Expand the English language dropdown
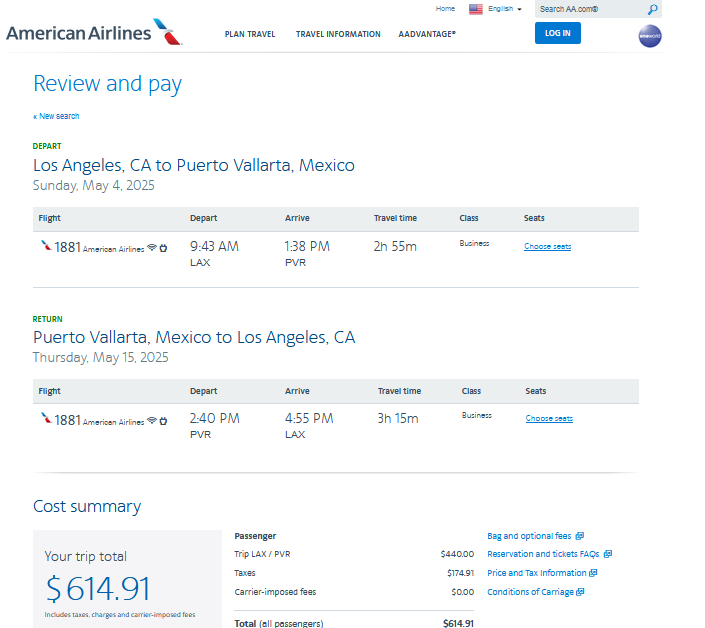This screenshot has height=628, width=705. [x=505, y=9]
